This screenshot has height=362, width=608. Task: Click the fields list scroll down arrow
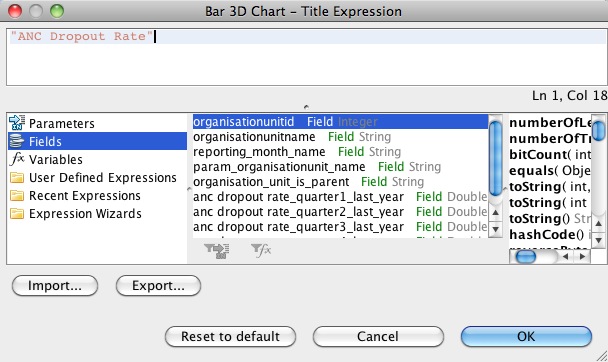pyautogui.click(x=495, y=229)
